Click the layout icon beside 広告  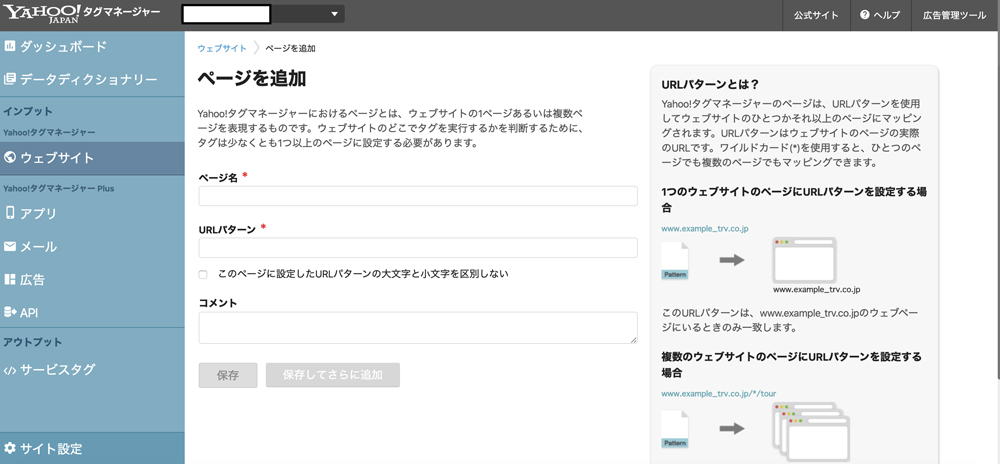pyautogui.click(x=10, y=279)
